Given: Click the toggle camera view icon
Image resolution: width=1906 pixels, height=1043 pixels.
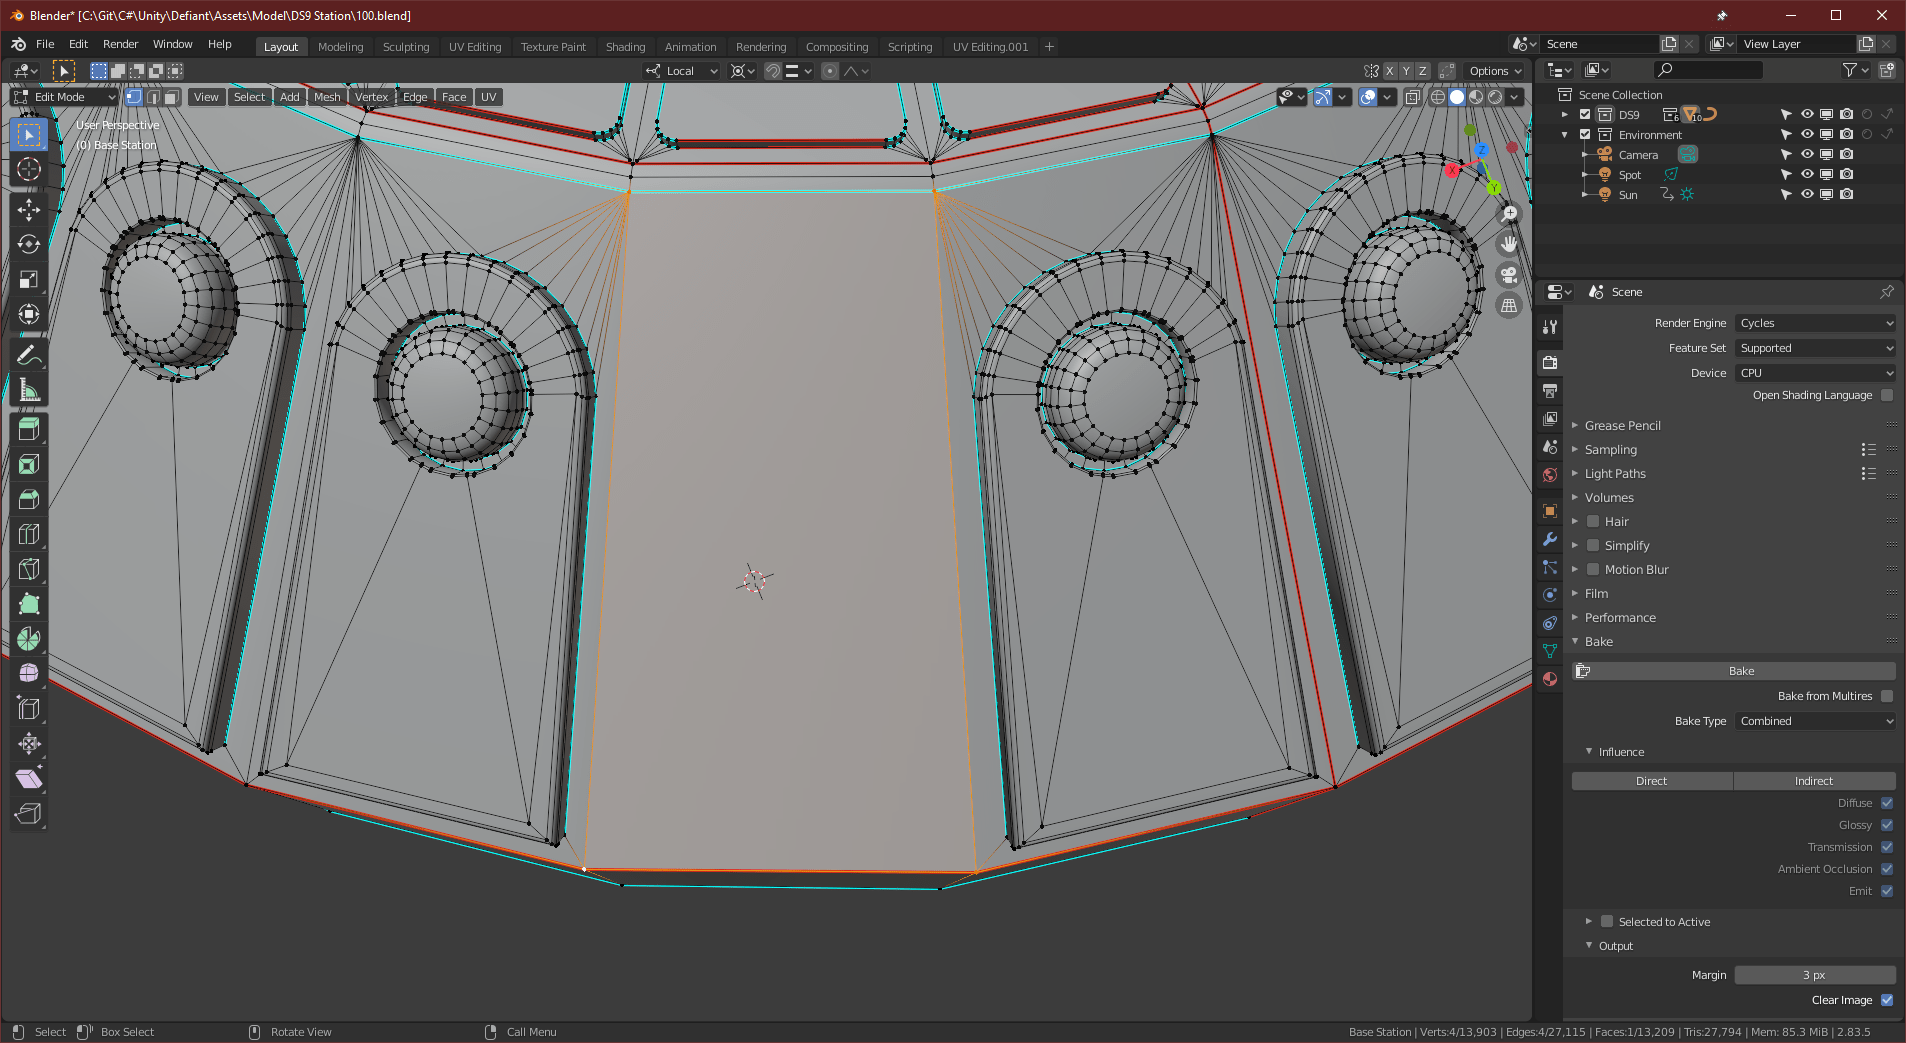Looking at the screenshot, I should coord(1509,275).
